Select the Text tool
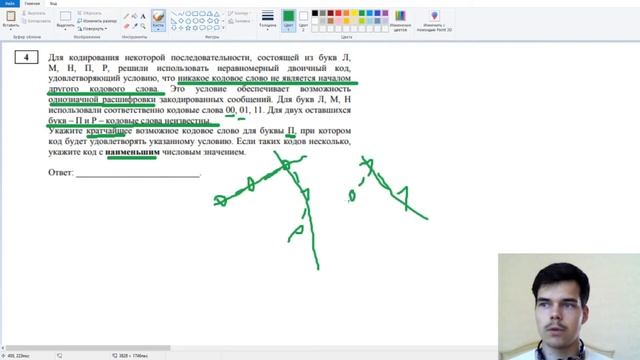This screenshot has height=360, width=640. 143,16
